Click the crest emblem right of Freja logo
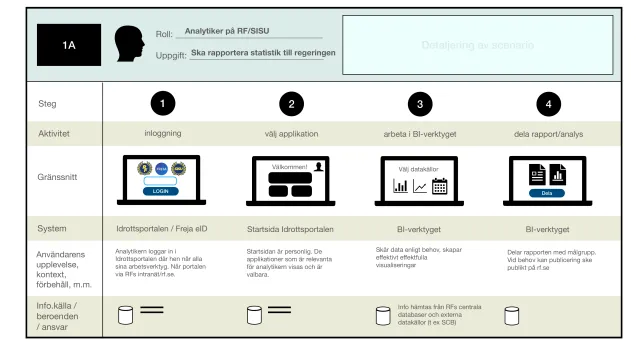Viewport: 640px width, 360px height. [179, 168]
